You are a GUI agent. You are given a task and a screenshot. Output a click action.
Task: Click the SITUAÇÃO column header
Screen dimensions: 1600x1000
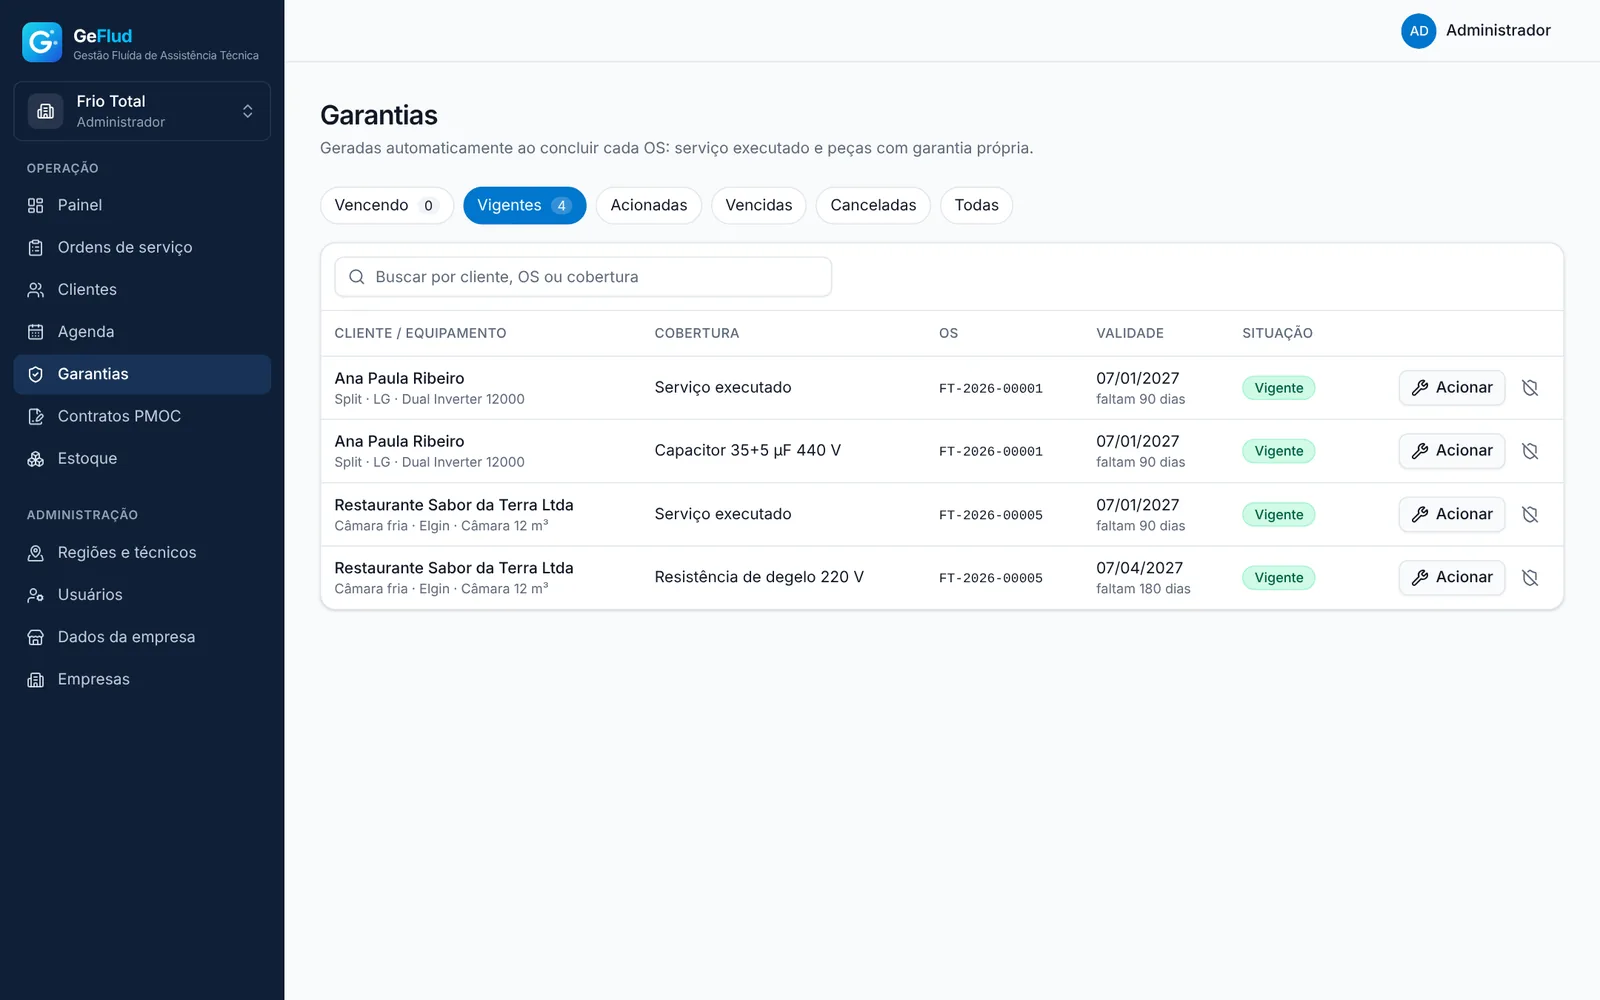point(1277,333)
